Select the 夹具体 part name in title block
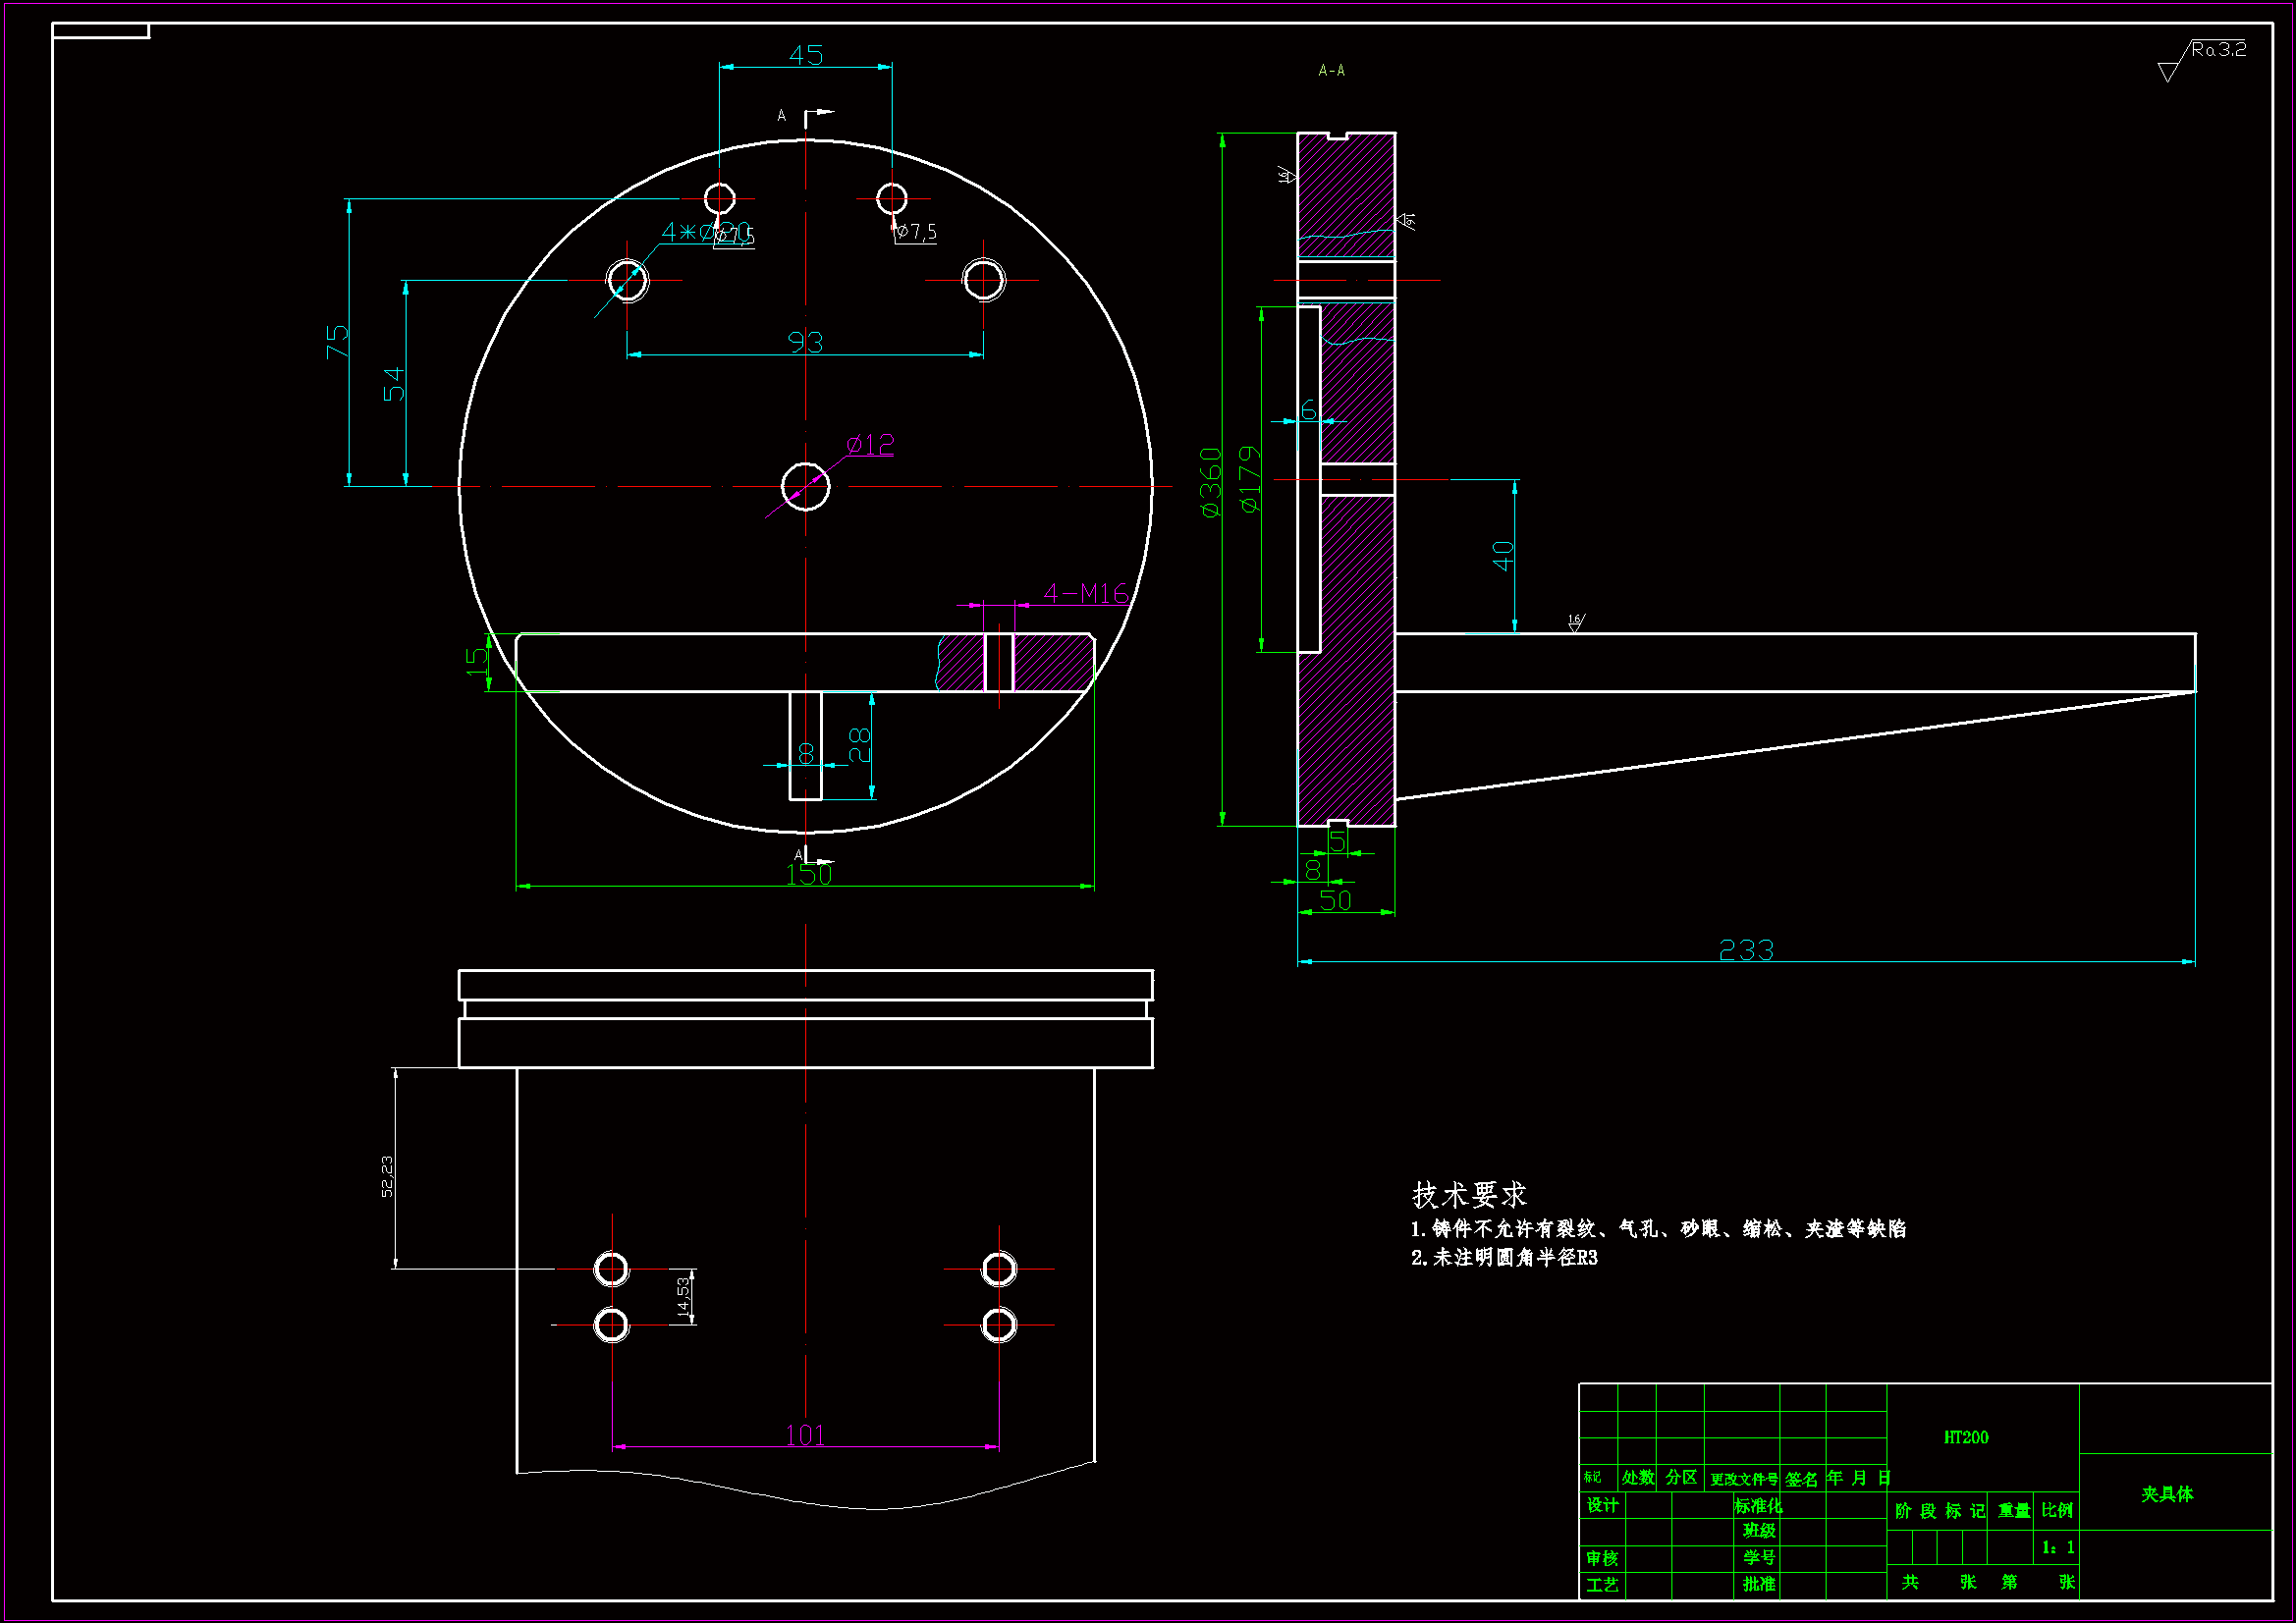The width and height of the screenshot is (2296, 1623). 2166,1494
